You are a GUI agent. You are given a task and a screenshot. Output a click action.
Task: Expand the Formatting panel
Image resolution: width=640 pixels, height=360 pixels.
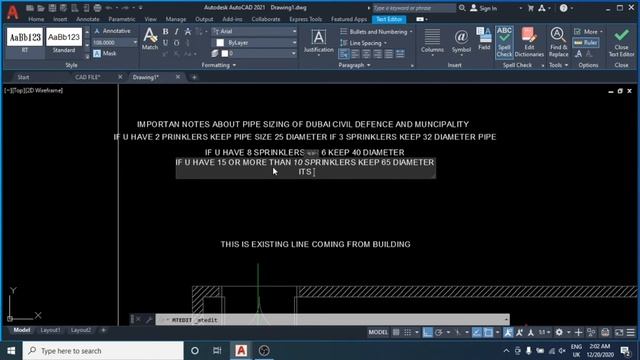click(218, 65)
